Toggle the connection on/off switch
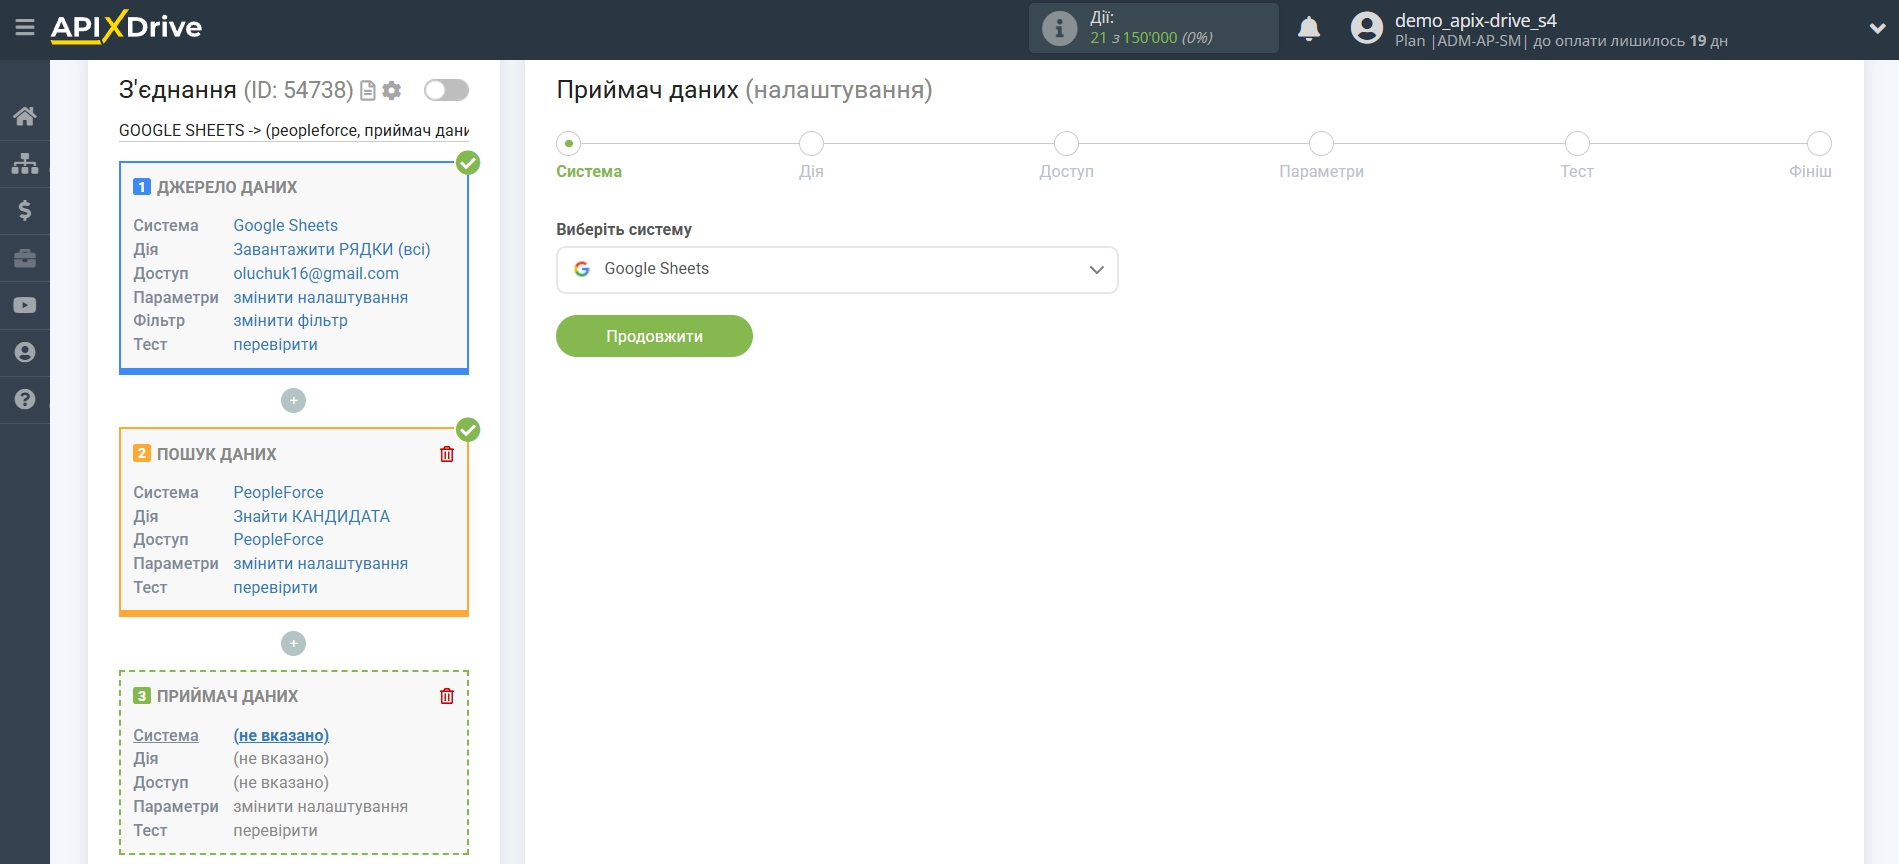This screenshot has height=864, width=1899. 446,90
